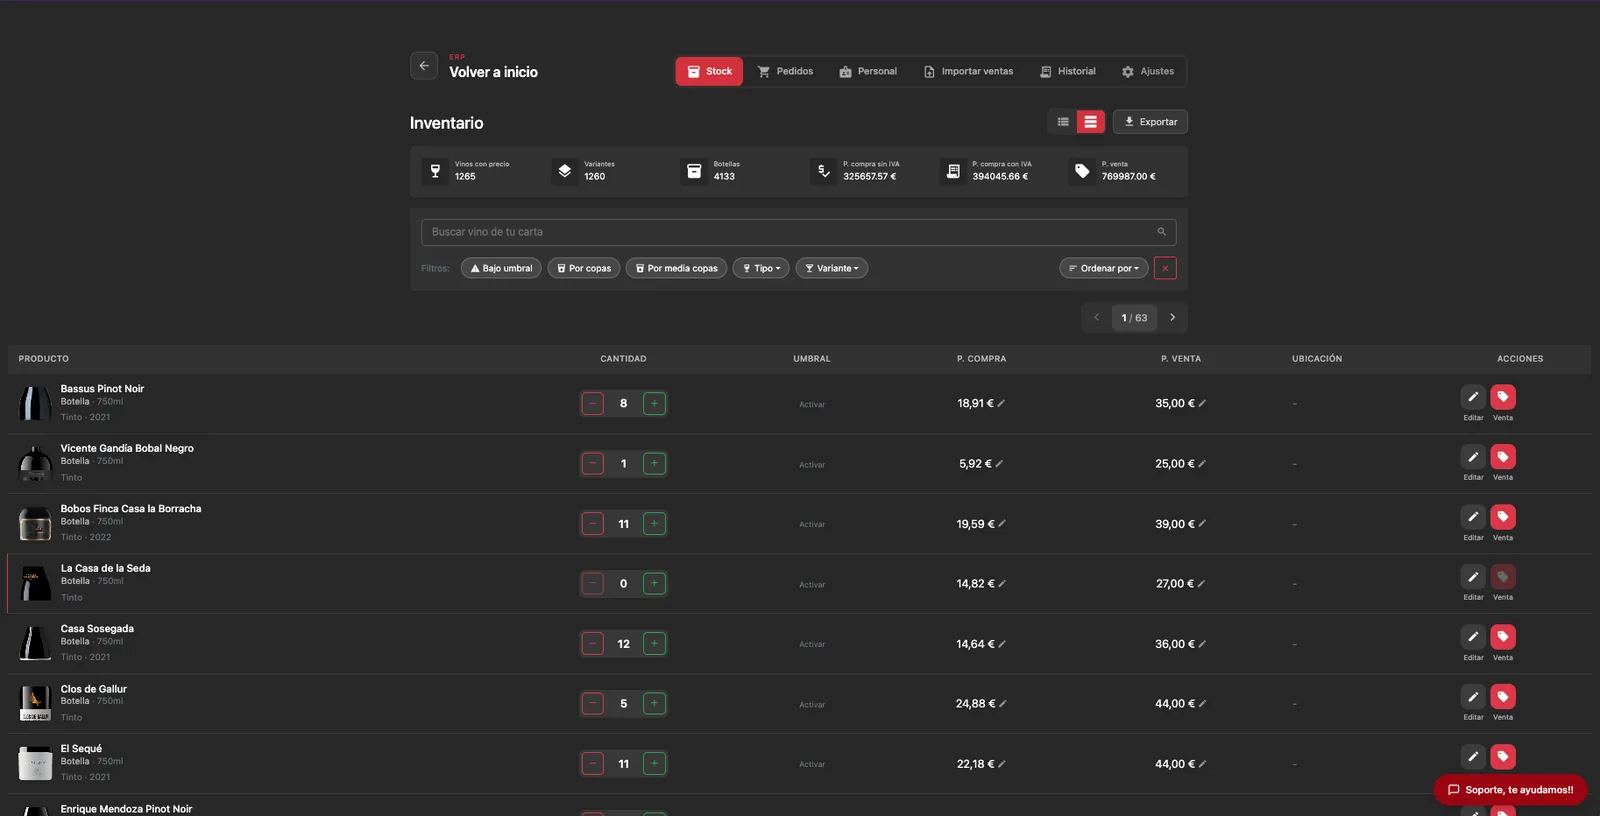Click the back arrow next to Volver a inicio
This screenshot has height=816, width=1600.
click(x=424, y=66)
